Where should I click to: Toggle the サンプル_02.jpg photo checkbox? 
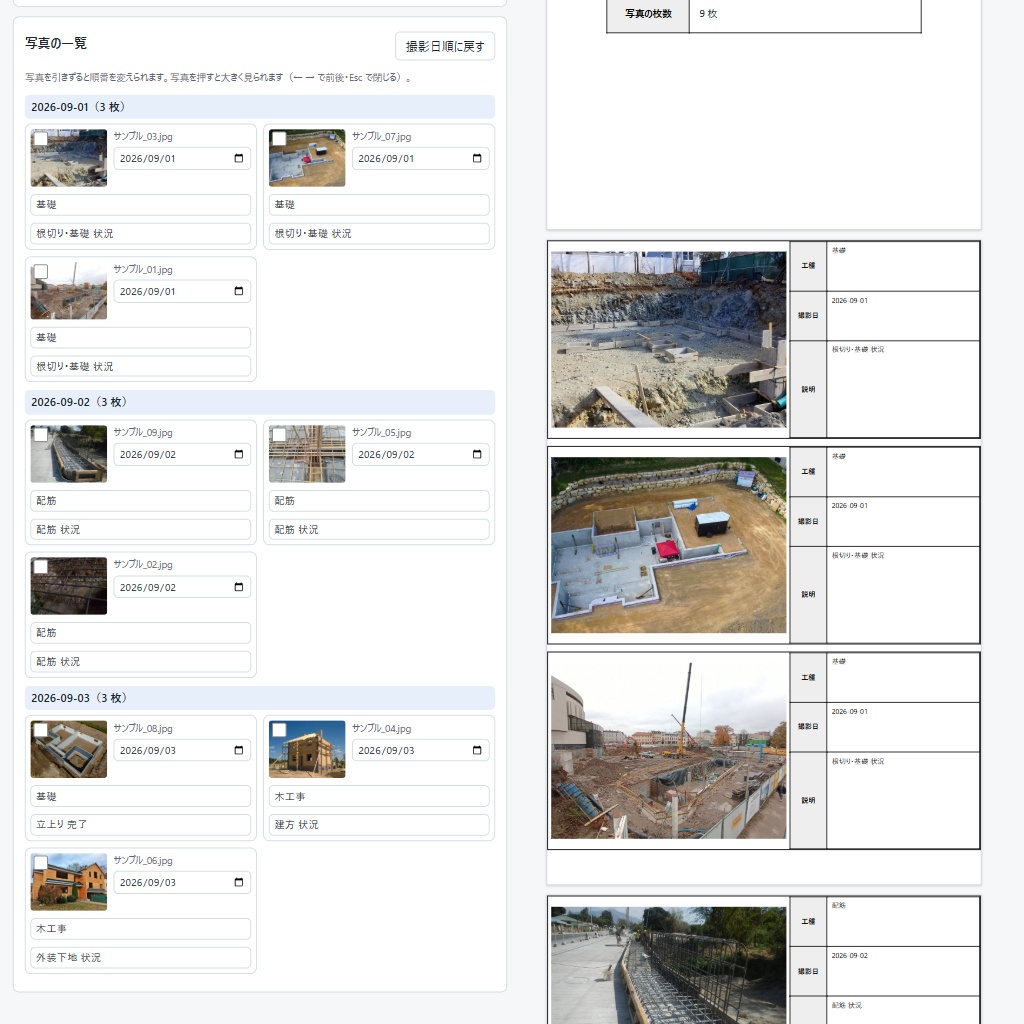point(40,566)
